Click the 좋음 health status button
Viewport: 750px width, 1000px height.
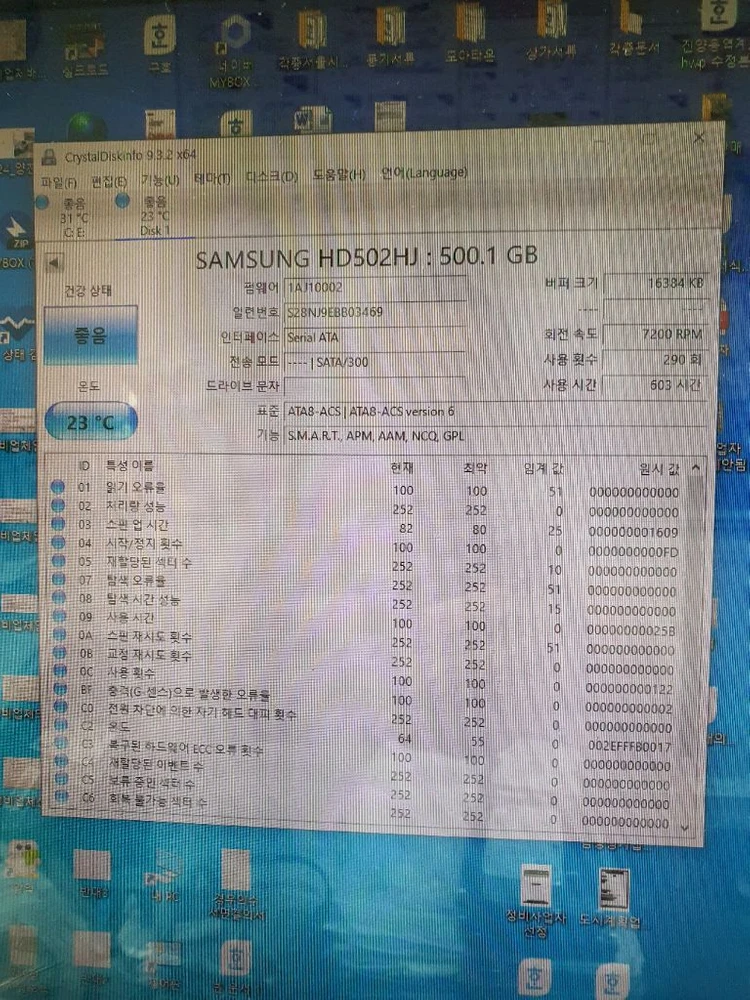pos(91,335)
